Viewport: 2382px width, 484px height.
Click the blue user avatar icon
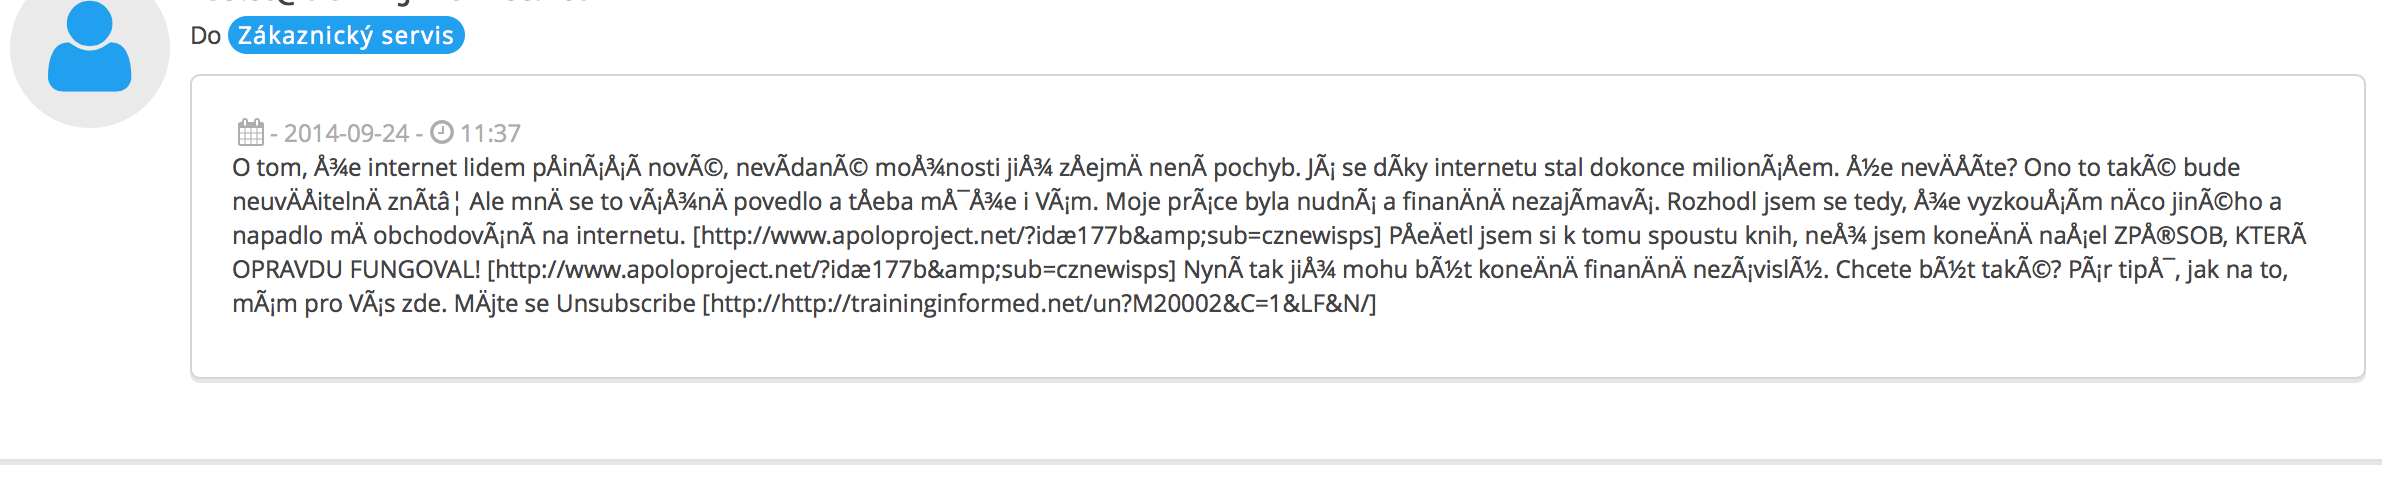click(89, 50)
